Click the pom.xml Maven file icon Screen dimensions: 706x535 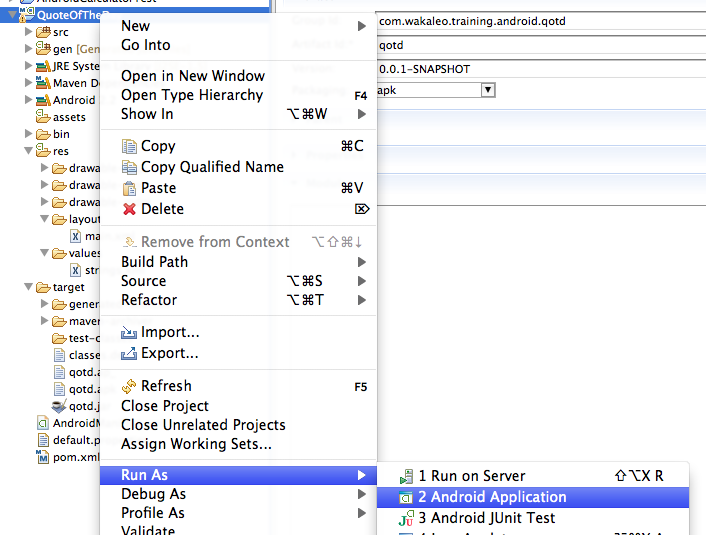(43, 457)
